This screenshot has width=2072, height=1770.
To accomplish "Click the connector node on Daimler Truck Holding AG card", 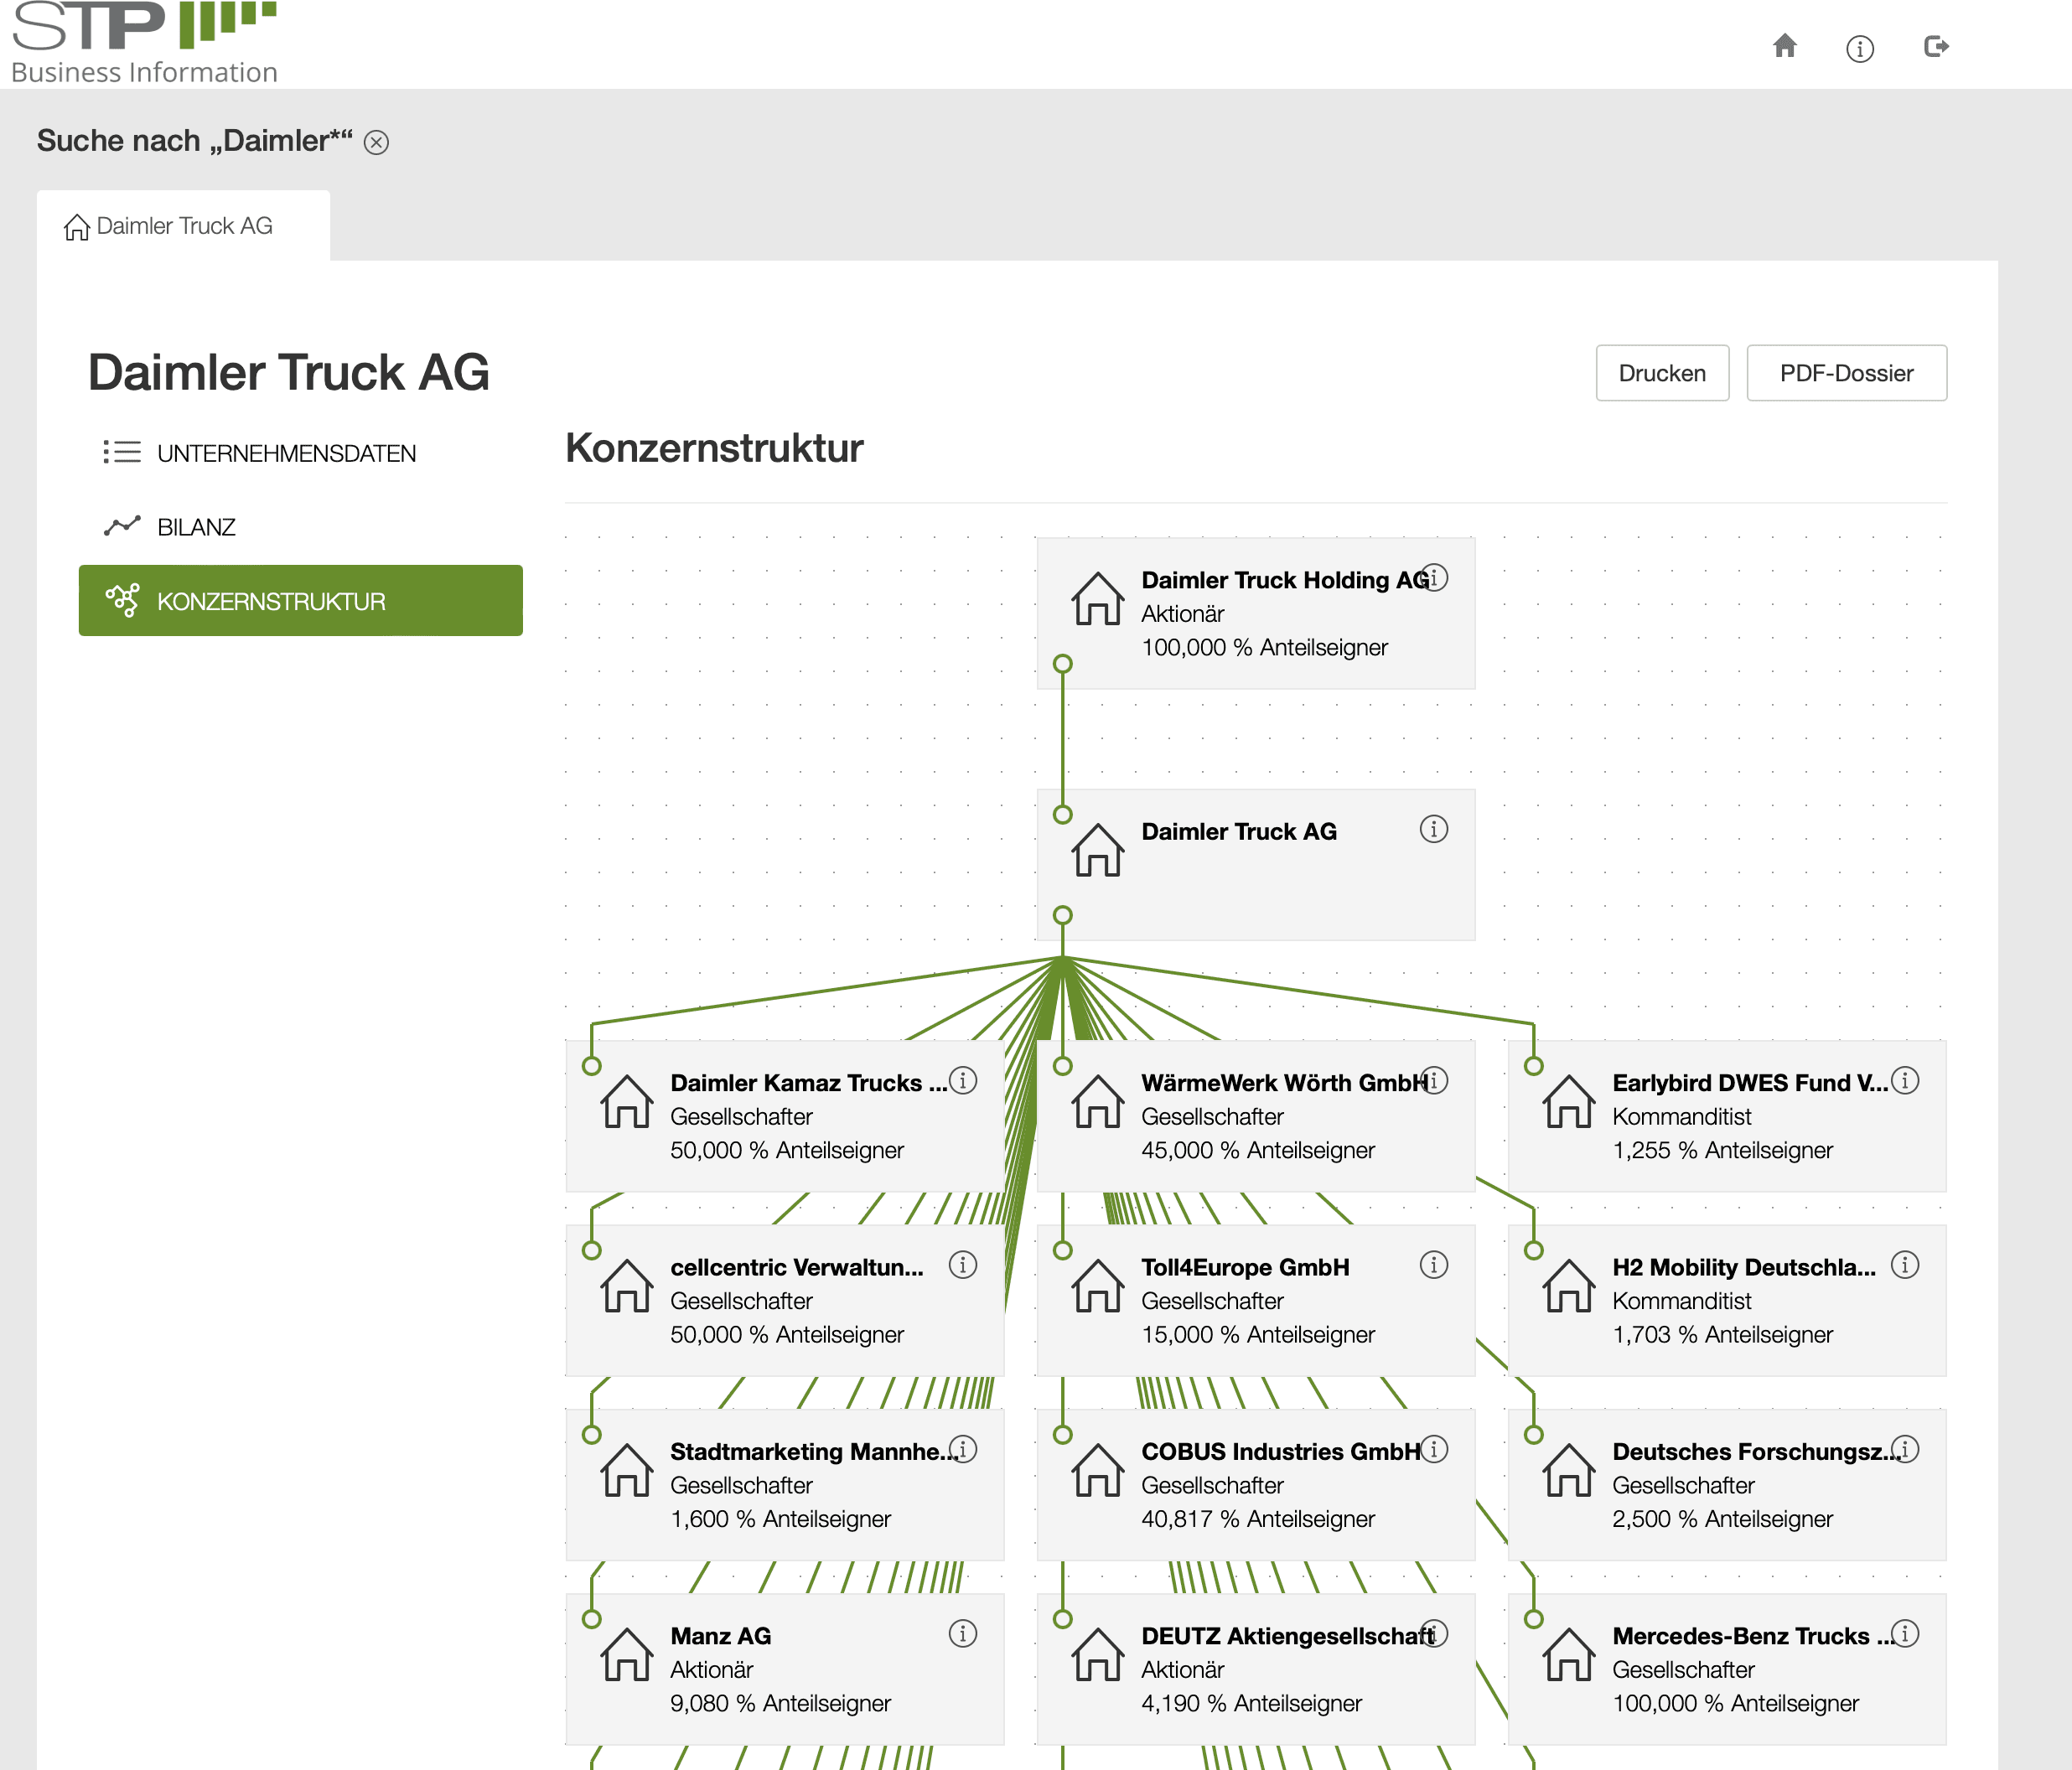I will pyautogui.click(x=1063, y=664).
